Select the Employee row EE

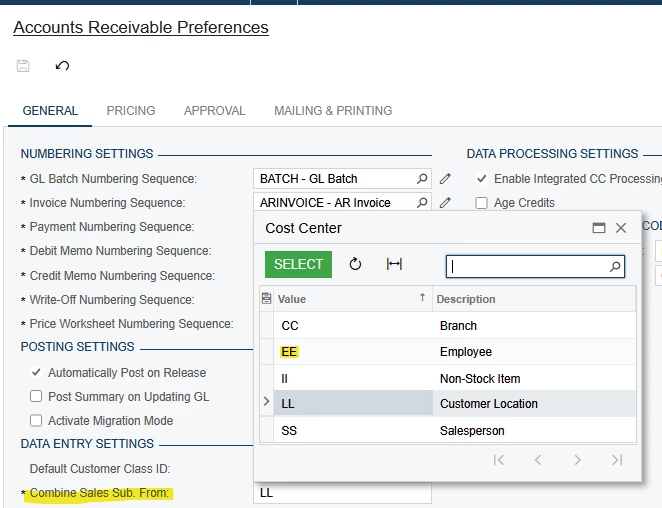pyautogui.click(x=290, y=352)
